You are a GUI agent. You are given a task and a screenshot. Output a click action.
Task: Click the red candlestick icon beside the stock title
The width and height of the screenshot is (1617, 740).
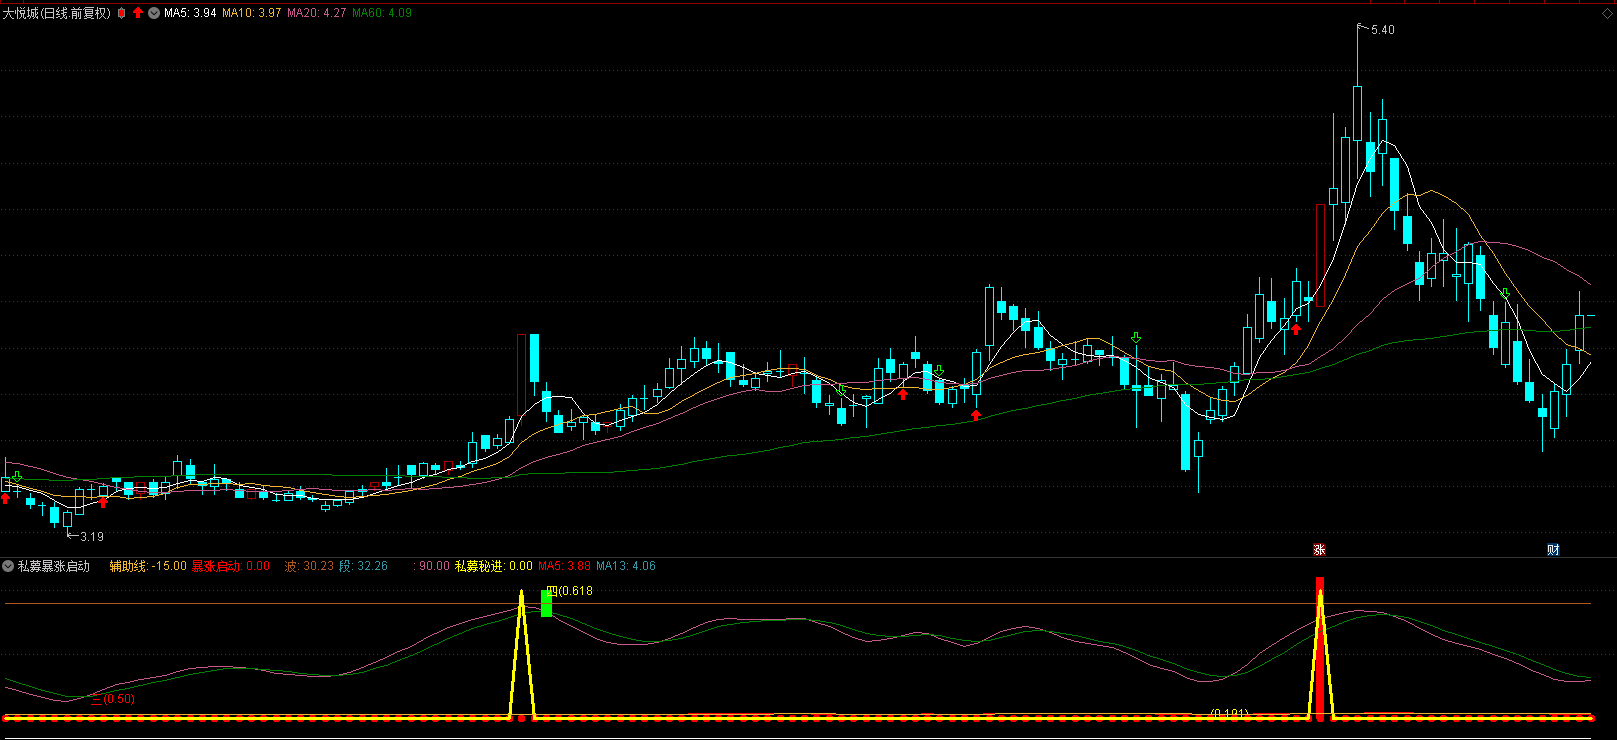point(121,13)
